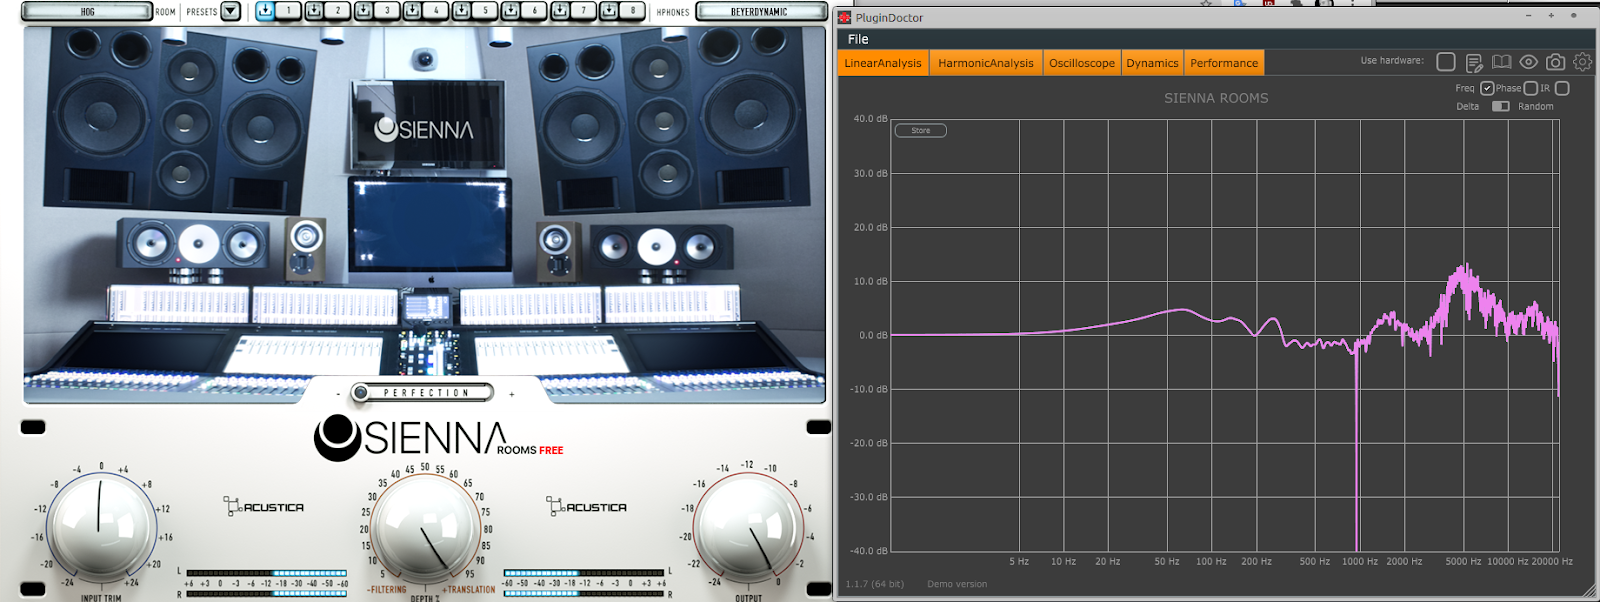The image size is (1600, 602).
Task: Save to preset slot 5 arrow icon
Action: click(x=461, y=11)
